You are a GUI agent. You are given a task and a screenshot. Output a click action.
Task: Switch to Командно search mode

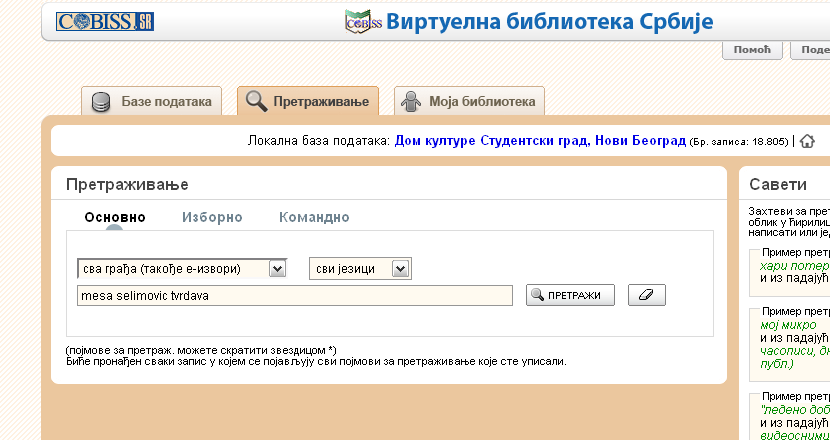click(314, 217)
